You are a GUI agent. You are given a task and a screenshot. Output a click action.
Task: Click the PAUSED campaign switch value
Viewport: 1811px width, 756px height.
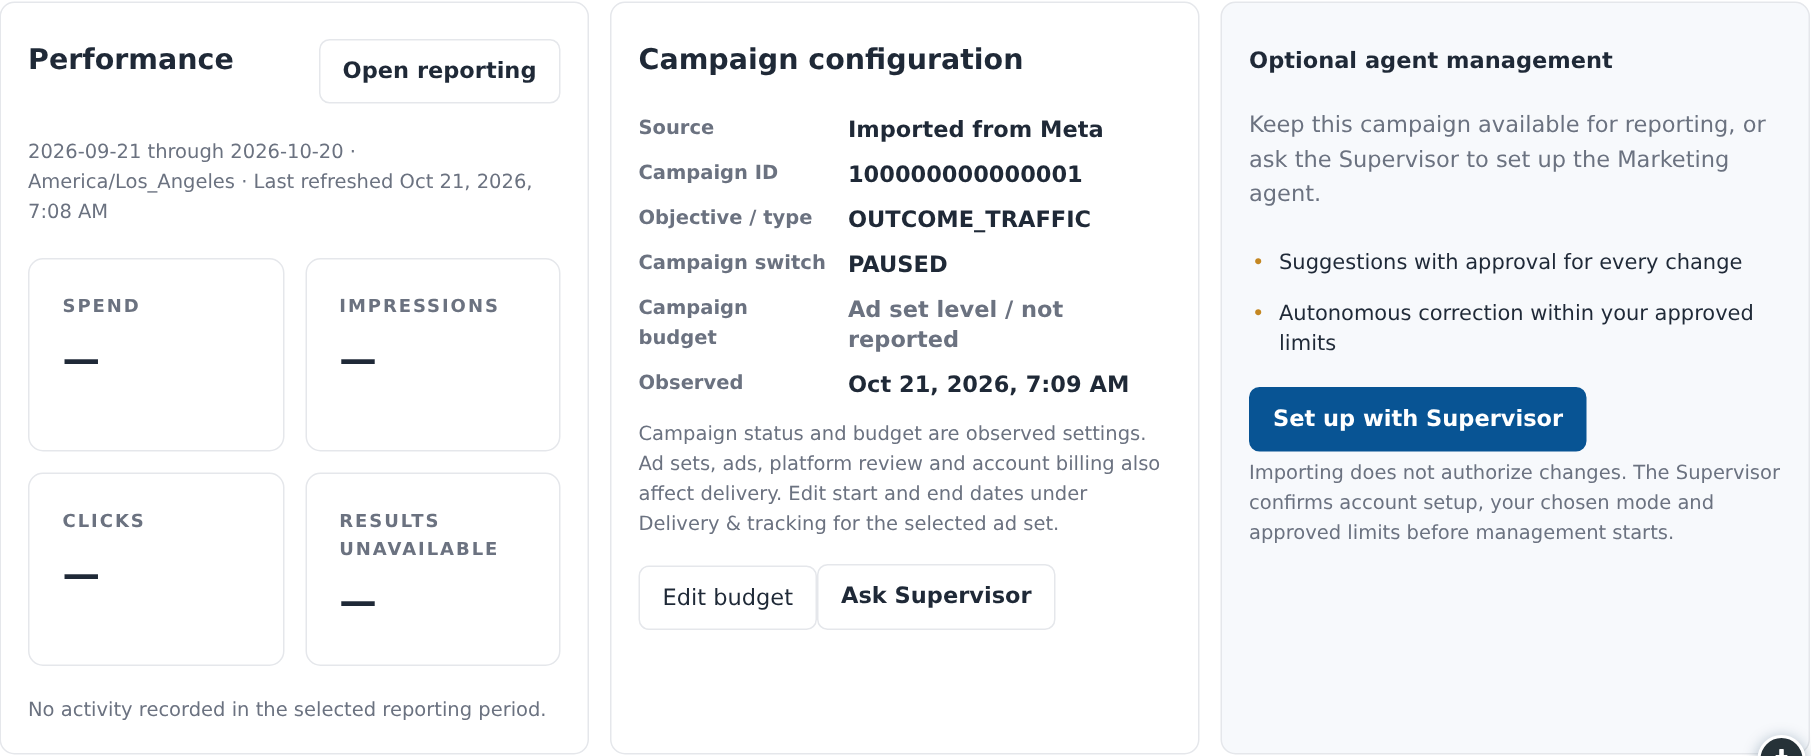coord(897,264)
